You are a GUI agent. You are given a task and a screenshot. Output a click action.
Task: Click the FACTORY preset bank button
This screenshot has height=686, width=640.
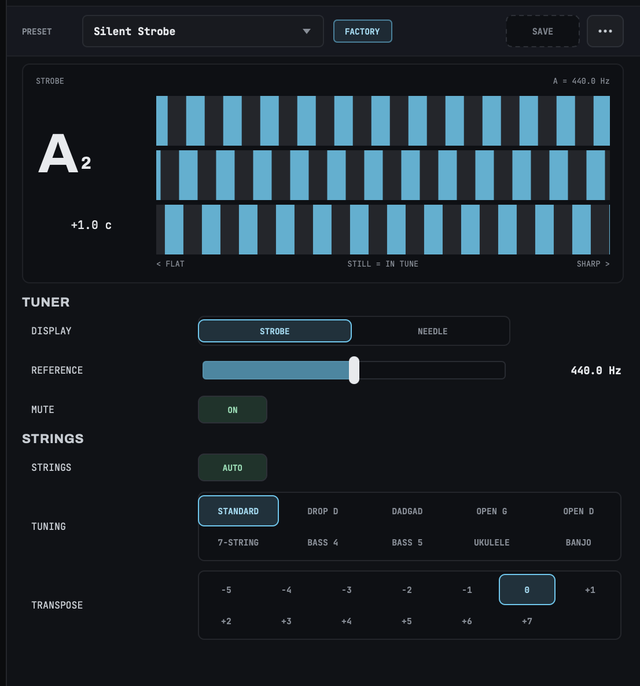(x=362, y=32)
